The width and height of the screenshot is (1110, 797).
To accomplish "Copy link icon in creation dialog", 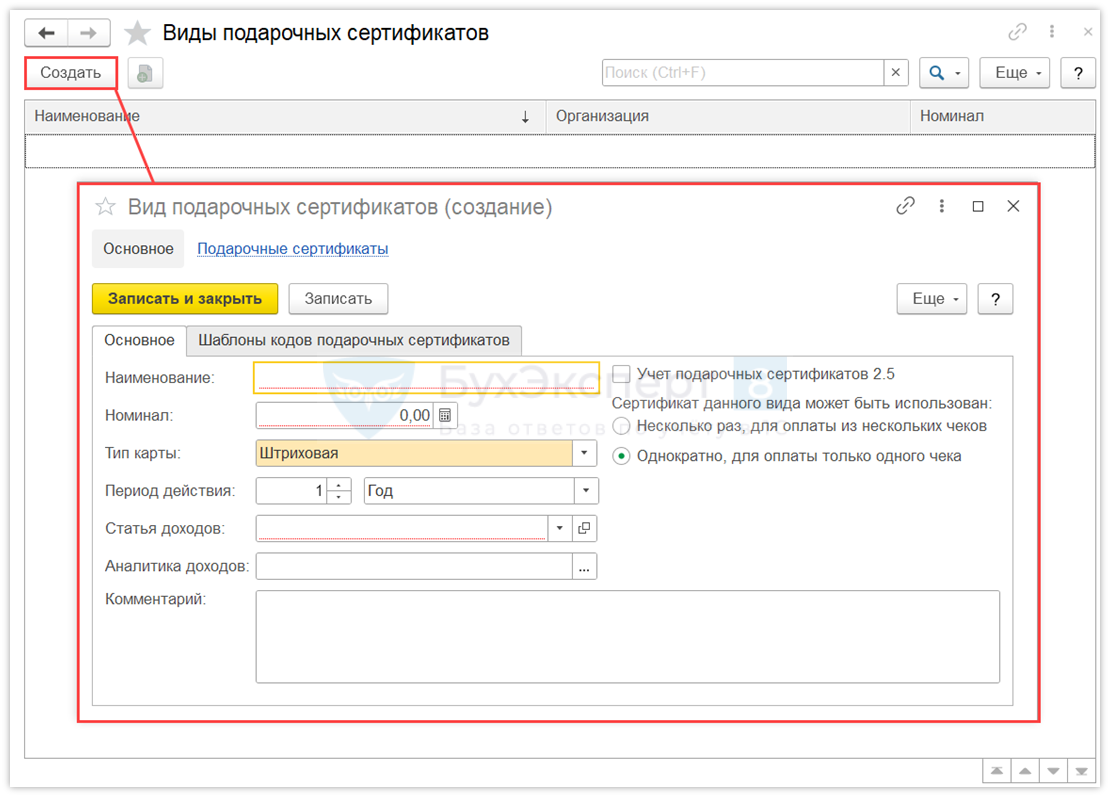I will coord(905,206).
